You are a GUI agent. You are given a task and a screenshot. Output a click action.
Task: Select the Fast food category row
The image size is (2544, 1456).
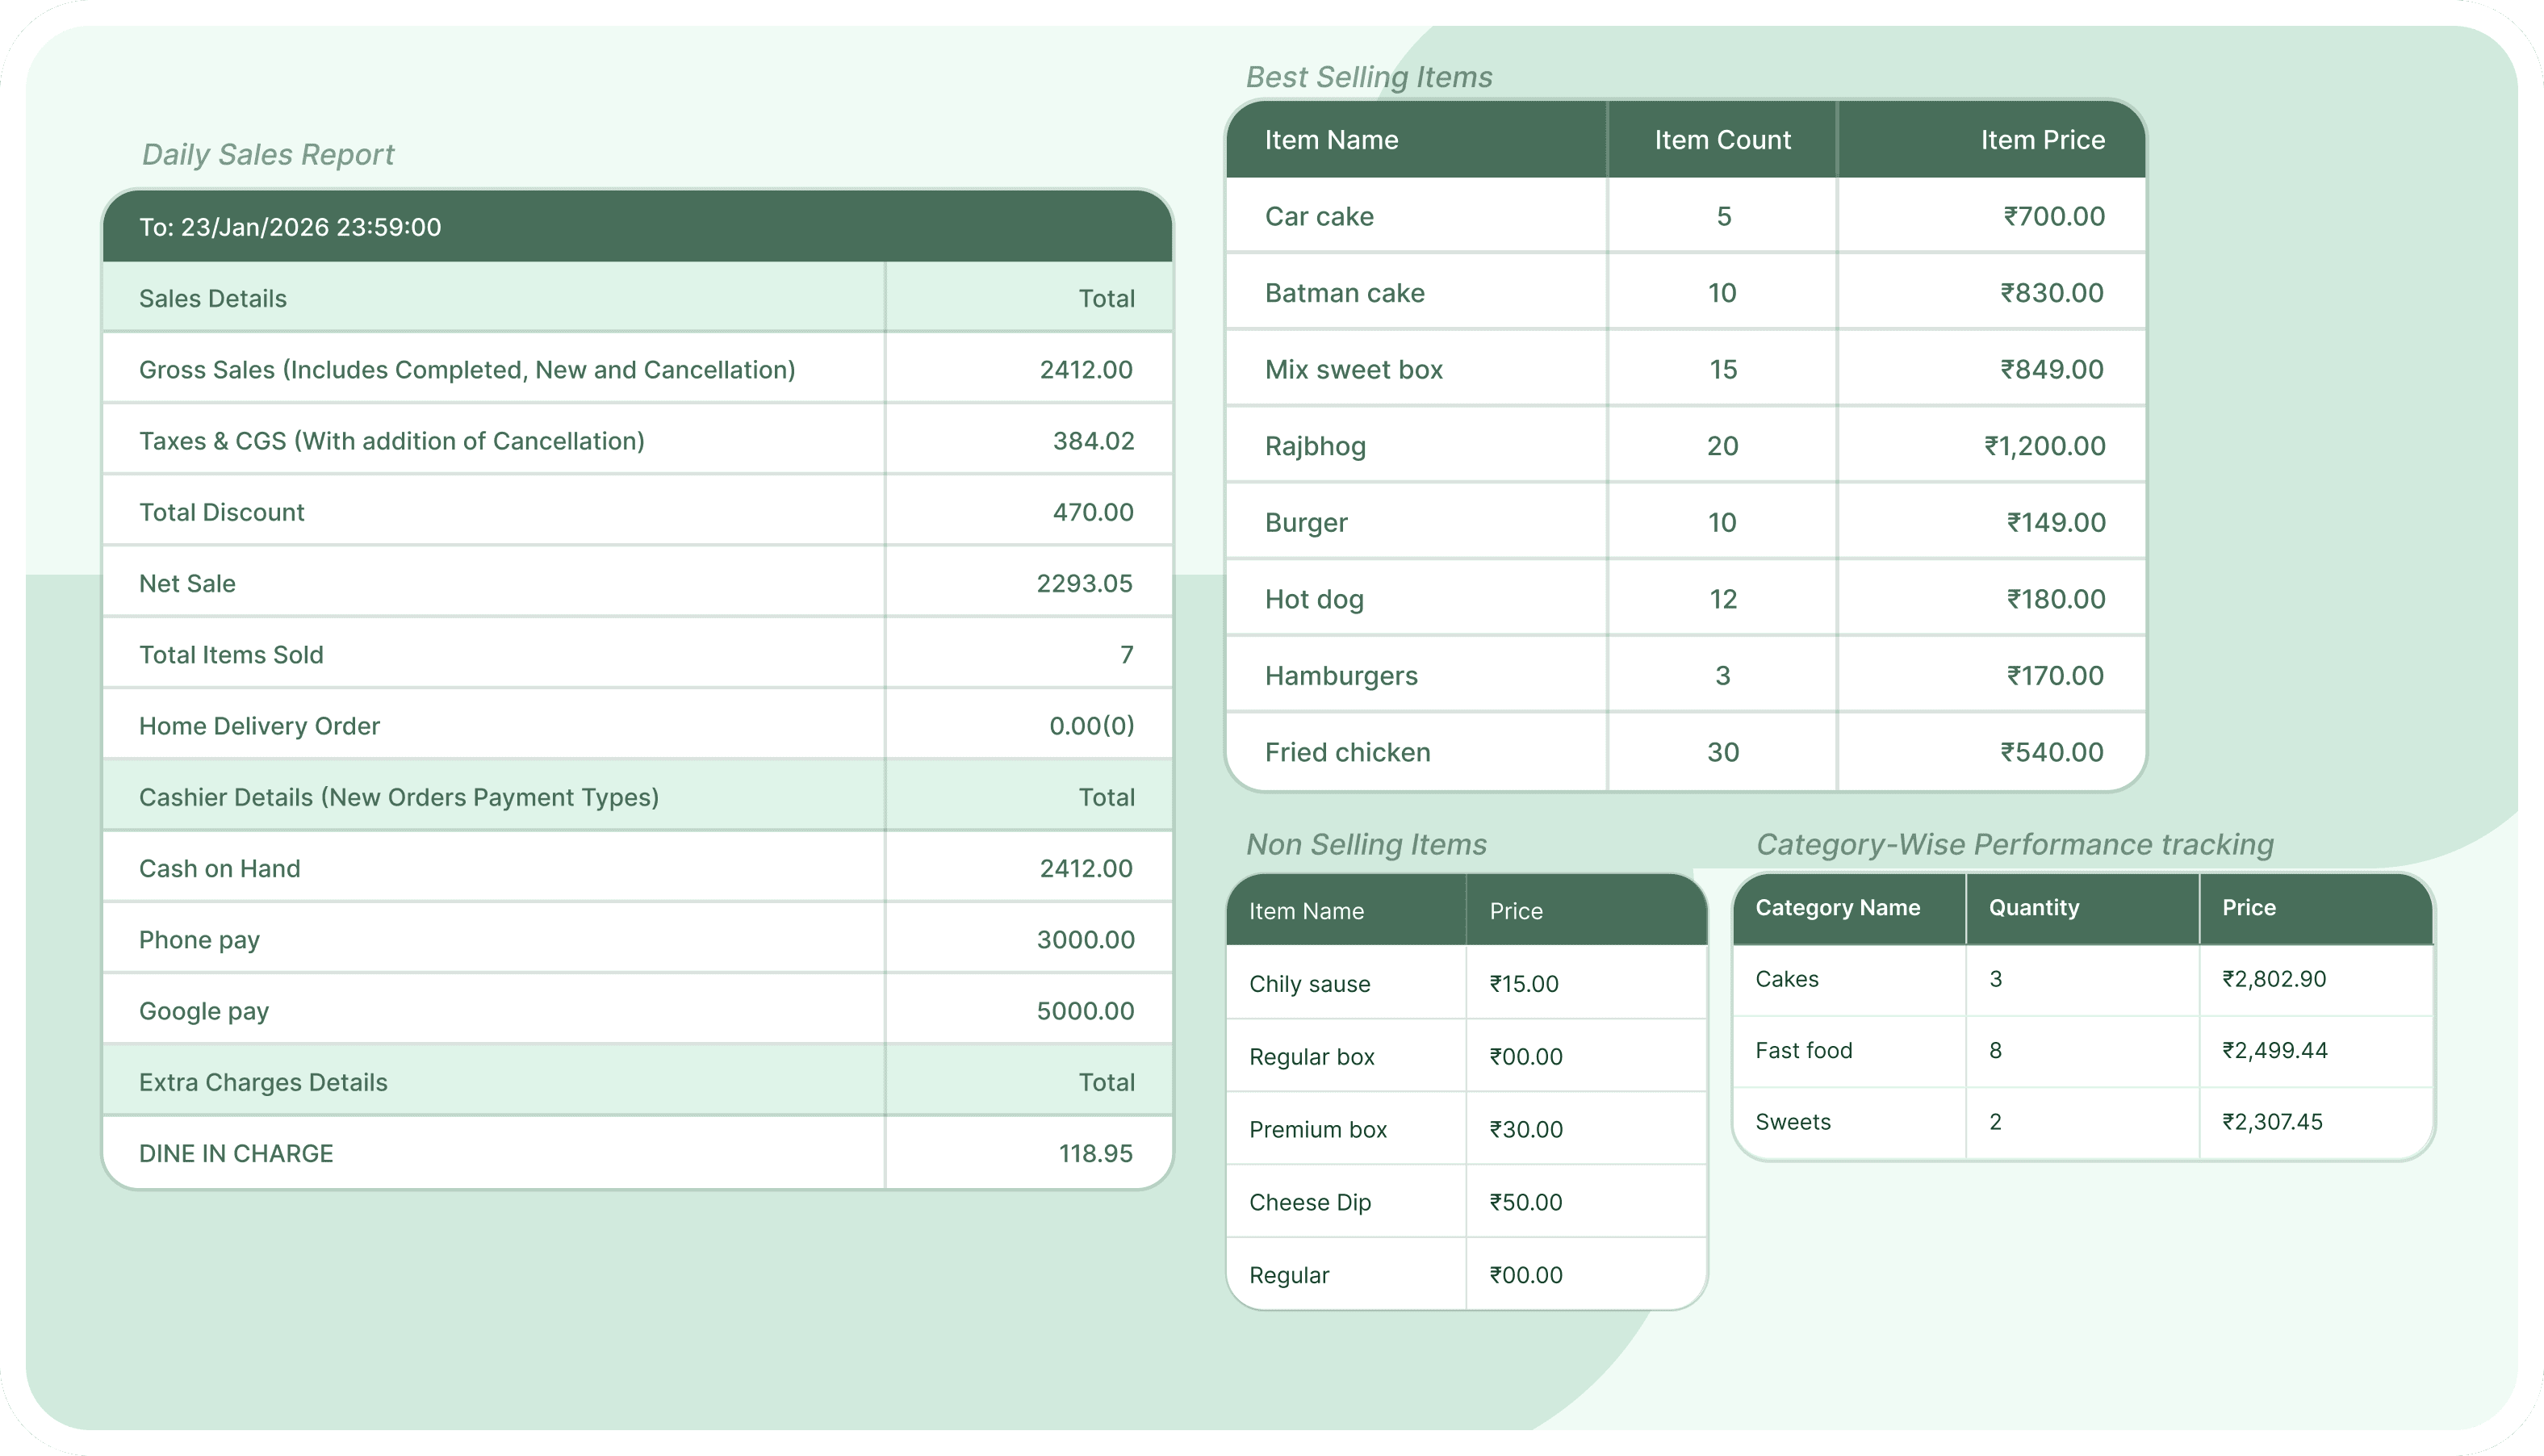click(1803, 1050)
